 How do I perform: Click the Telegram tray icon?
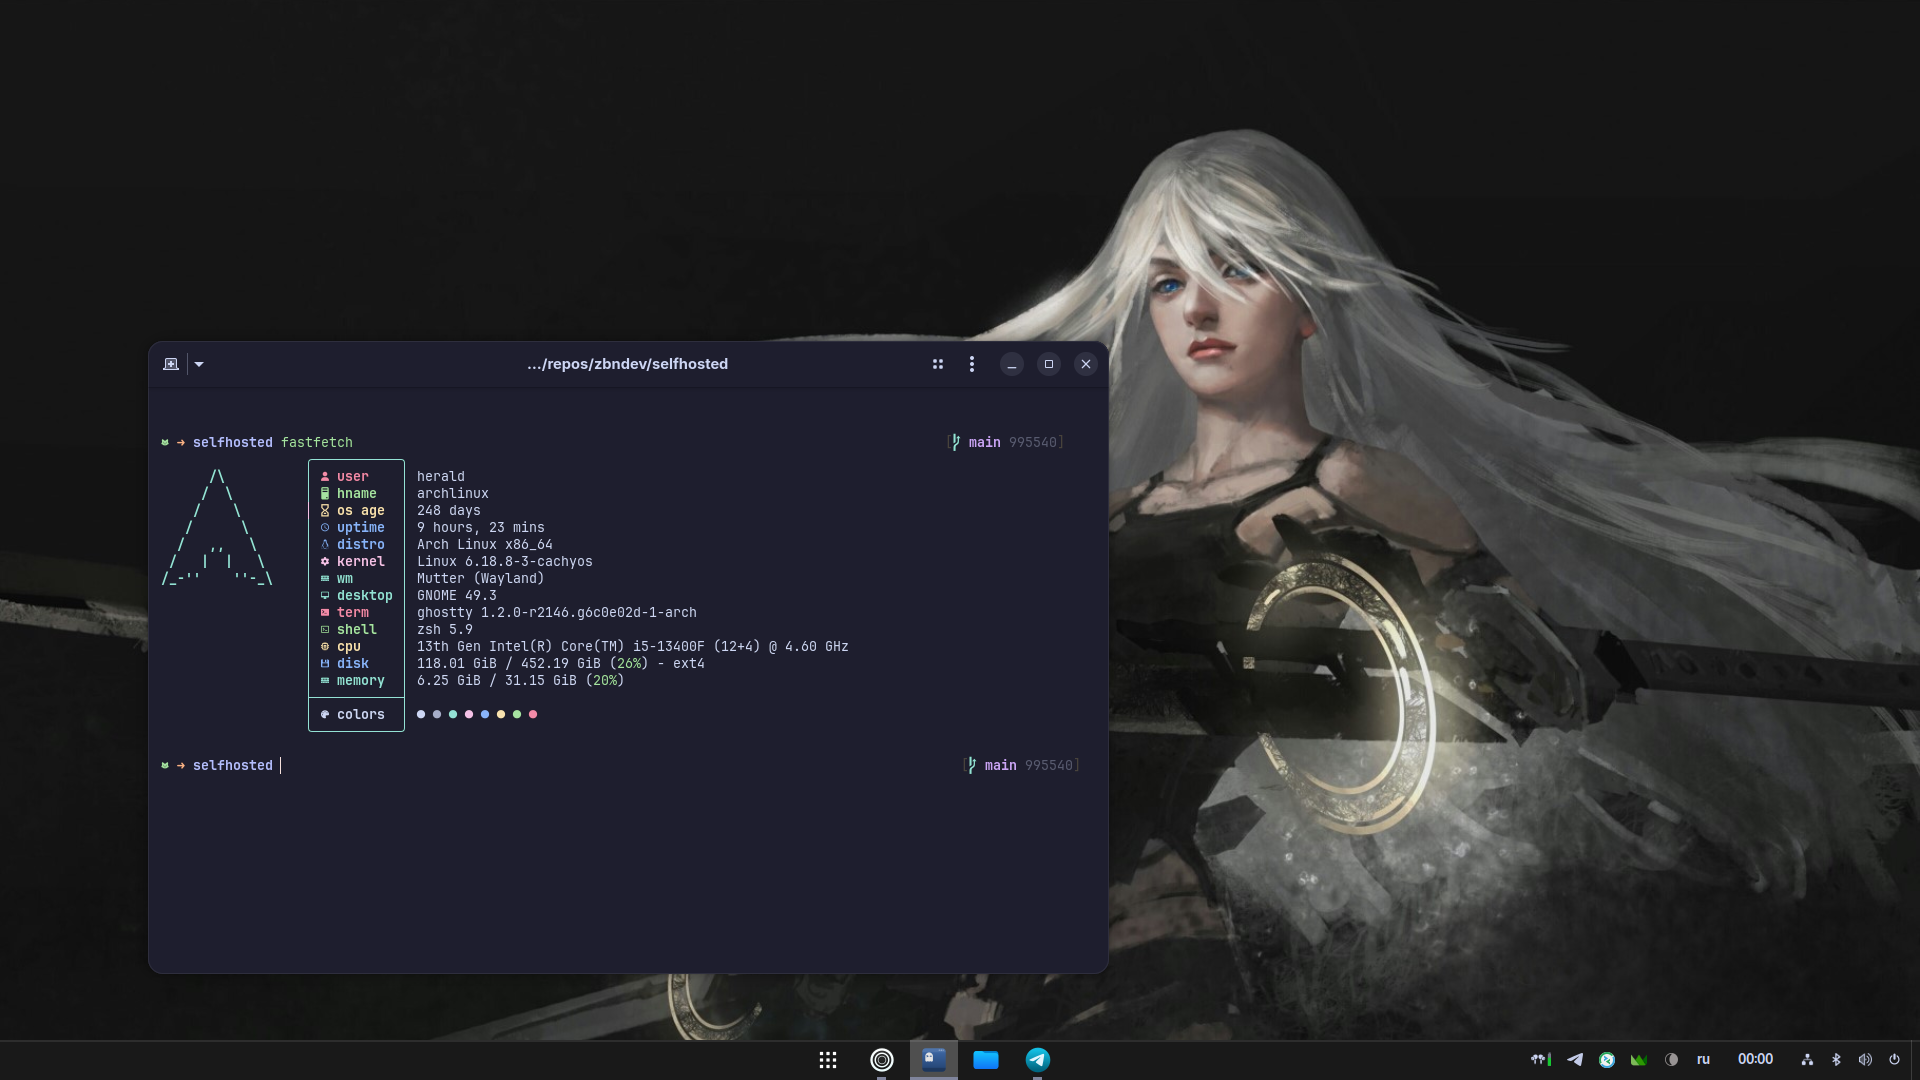pos(1575,1060)
